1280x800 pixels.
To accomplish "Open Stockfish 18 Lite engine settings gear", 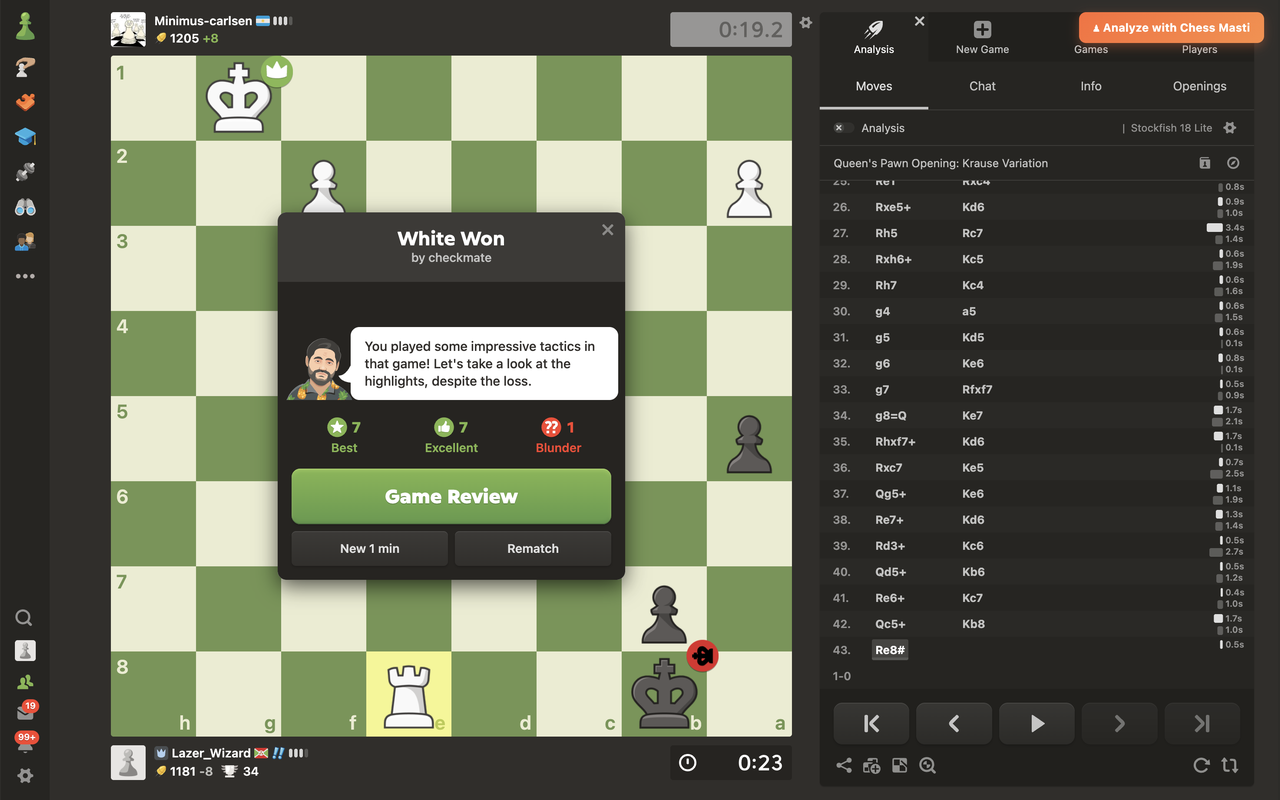I will pos(1230,128).
